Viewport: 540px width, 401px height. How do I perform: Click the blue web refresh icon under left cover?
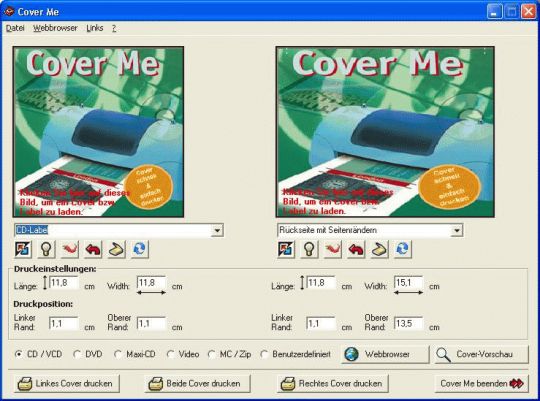(x=139, y=249)
